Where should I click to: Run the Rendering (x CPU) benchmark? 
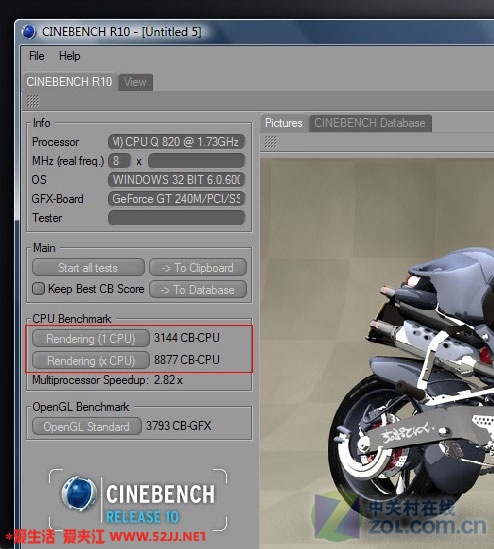coord(91,361)
